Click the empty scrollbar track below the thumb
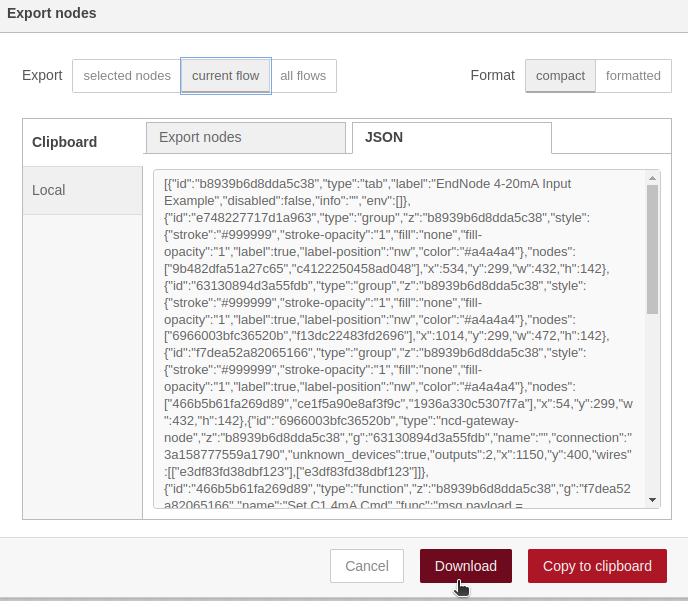The image size is (688, 601). tap(653, 410)
